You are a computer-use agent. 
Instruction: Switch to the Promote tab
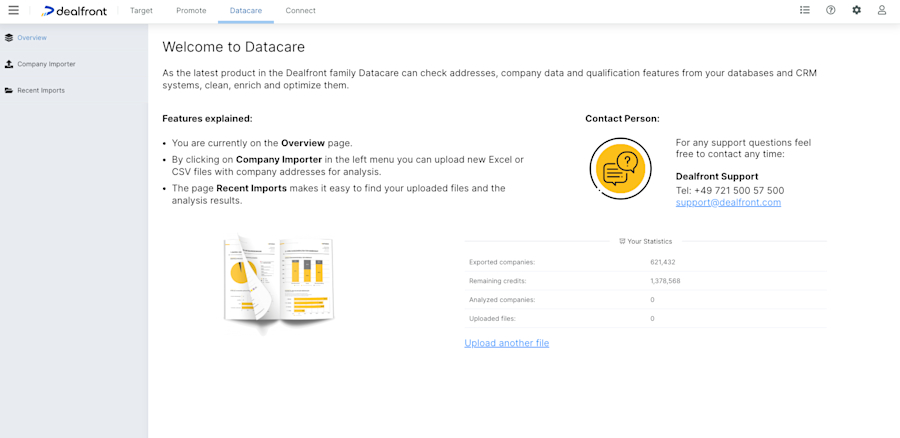coord(191,10)
